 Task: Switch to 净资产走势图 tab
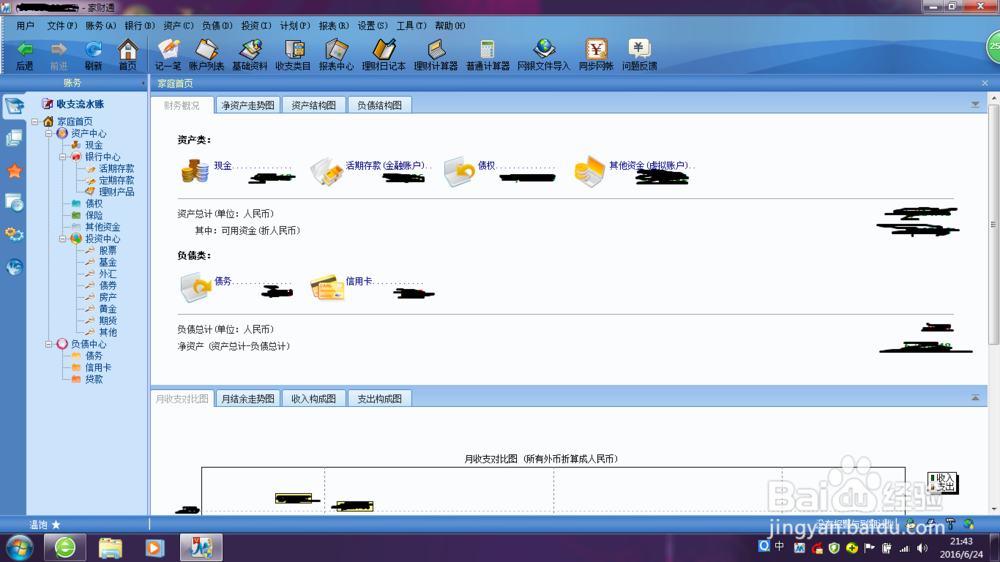pyautogui.click(x=247, y=105)
